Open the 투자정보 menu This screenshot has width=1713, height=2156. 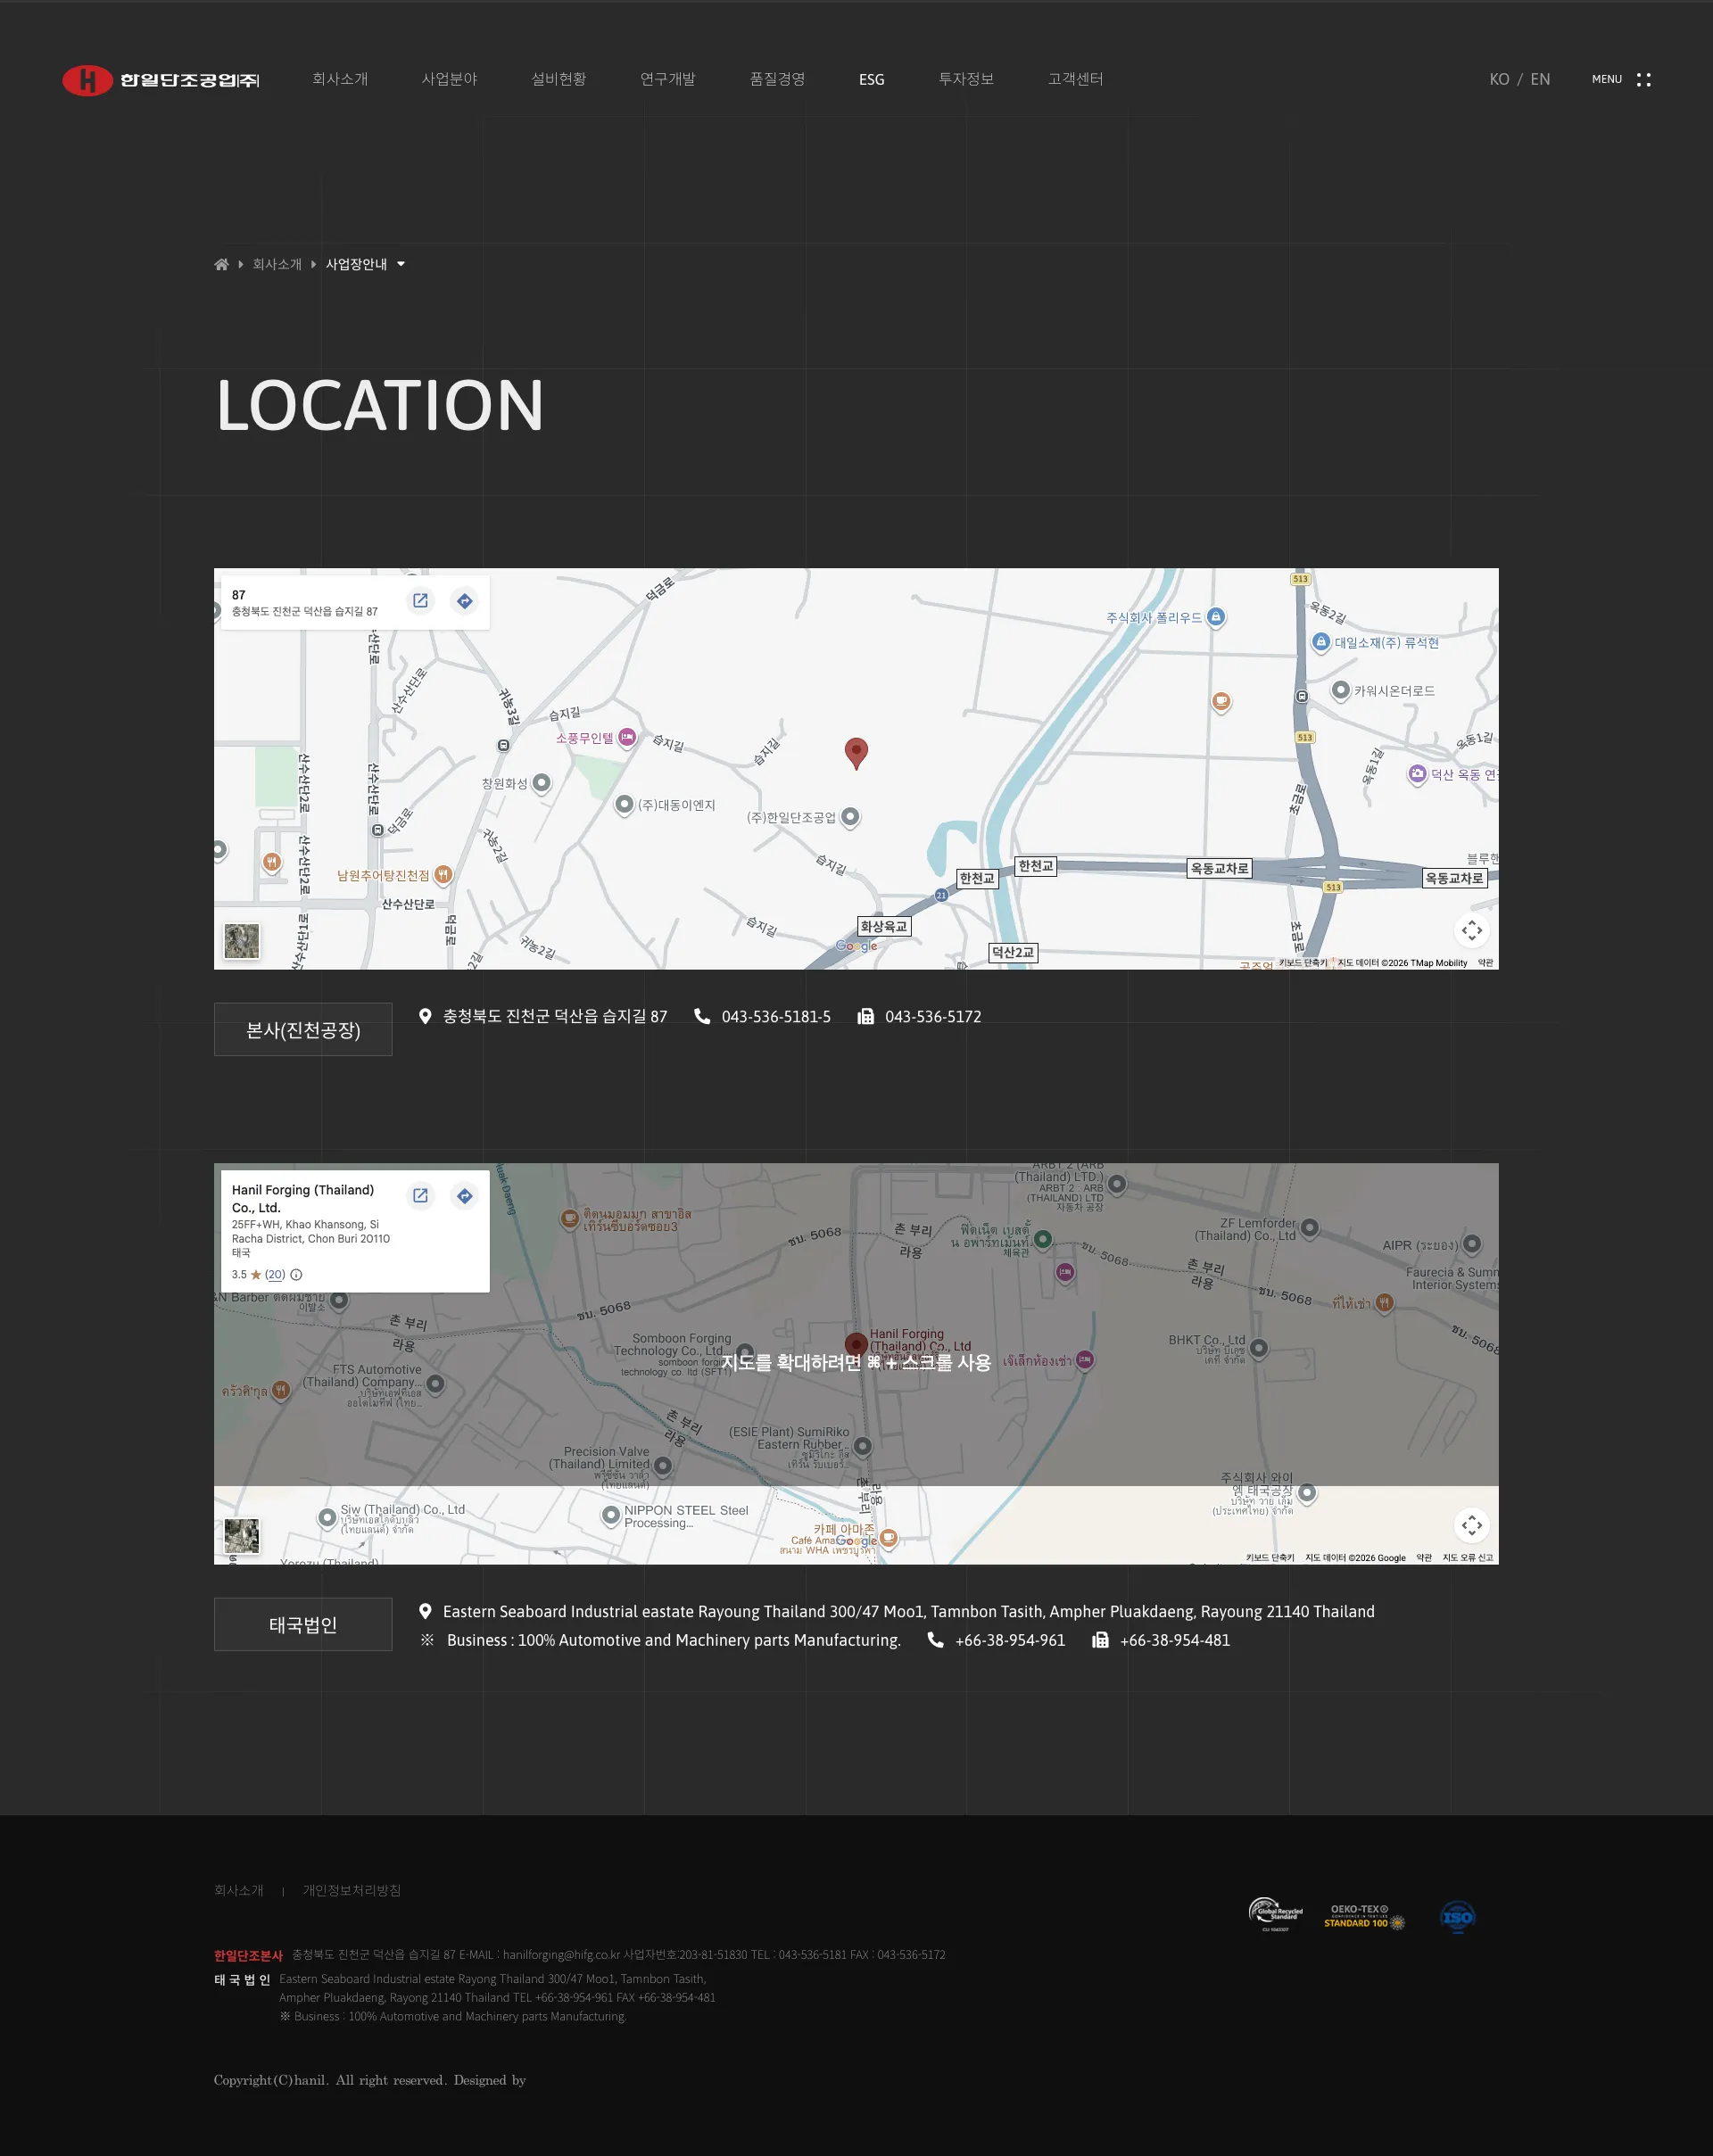click(x=966, y=79)
